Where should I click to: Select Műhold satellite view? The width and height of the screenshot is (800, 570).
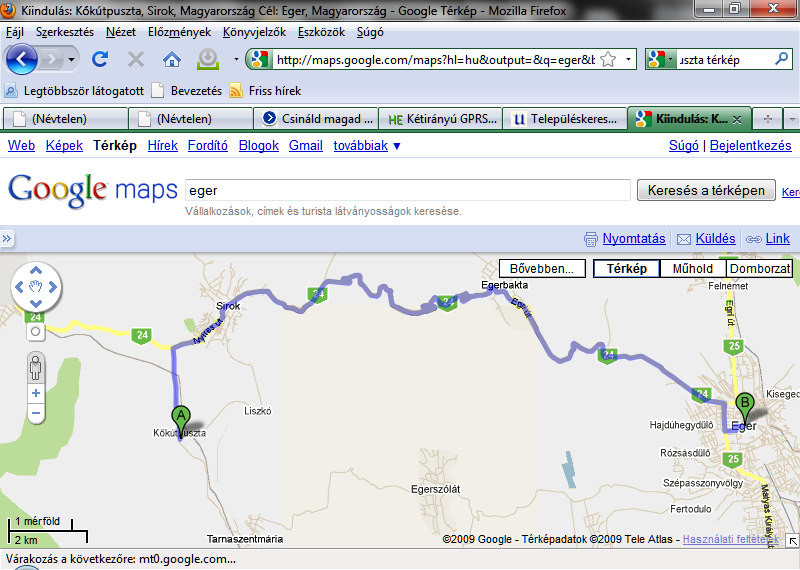[693, 268]
